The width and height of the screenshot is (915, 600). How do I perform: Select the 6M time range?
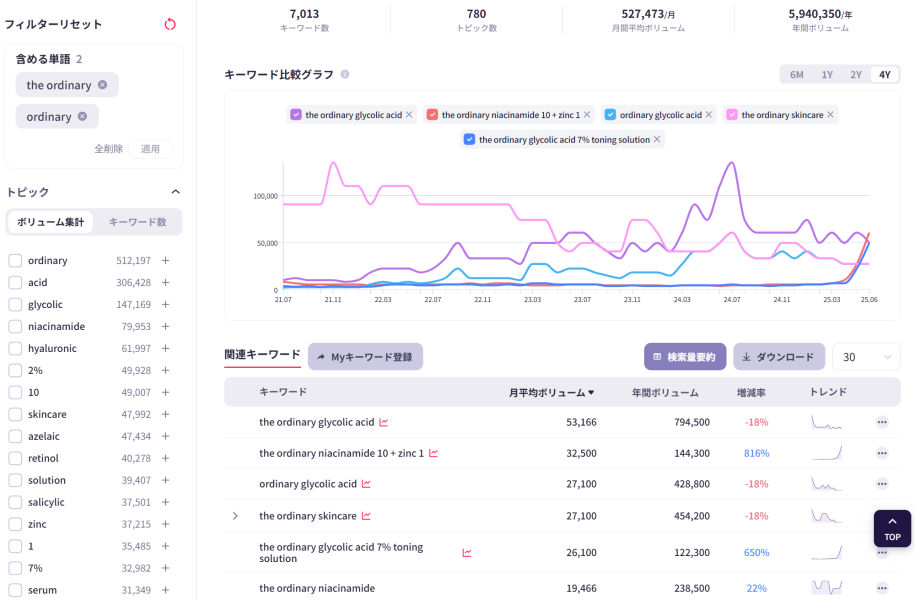click(x=797, y=74)
